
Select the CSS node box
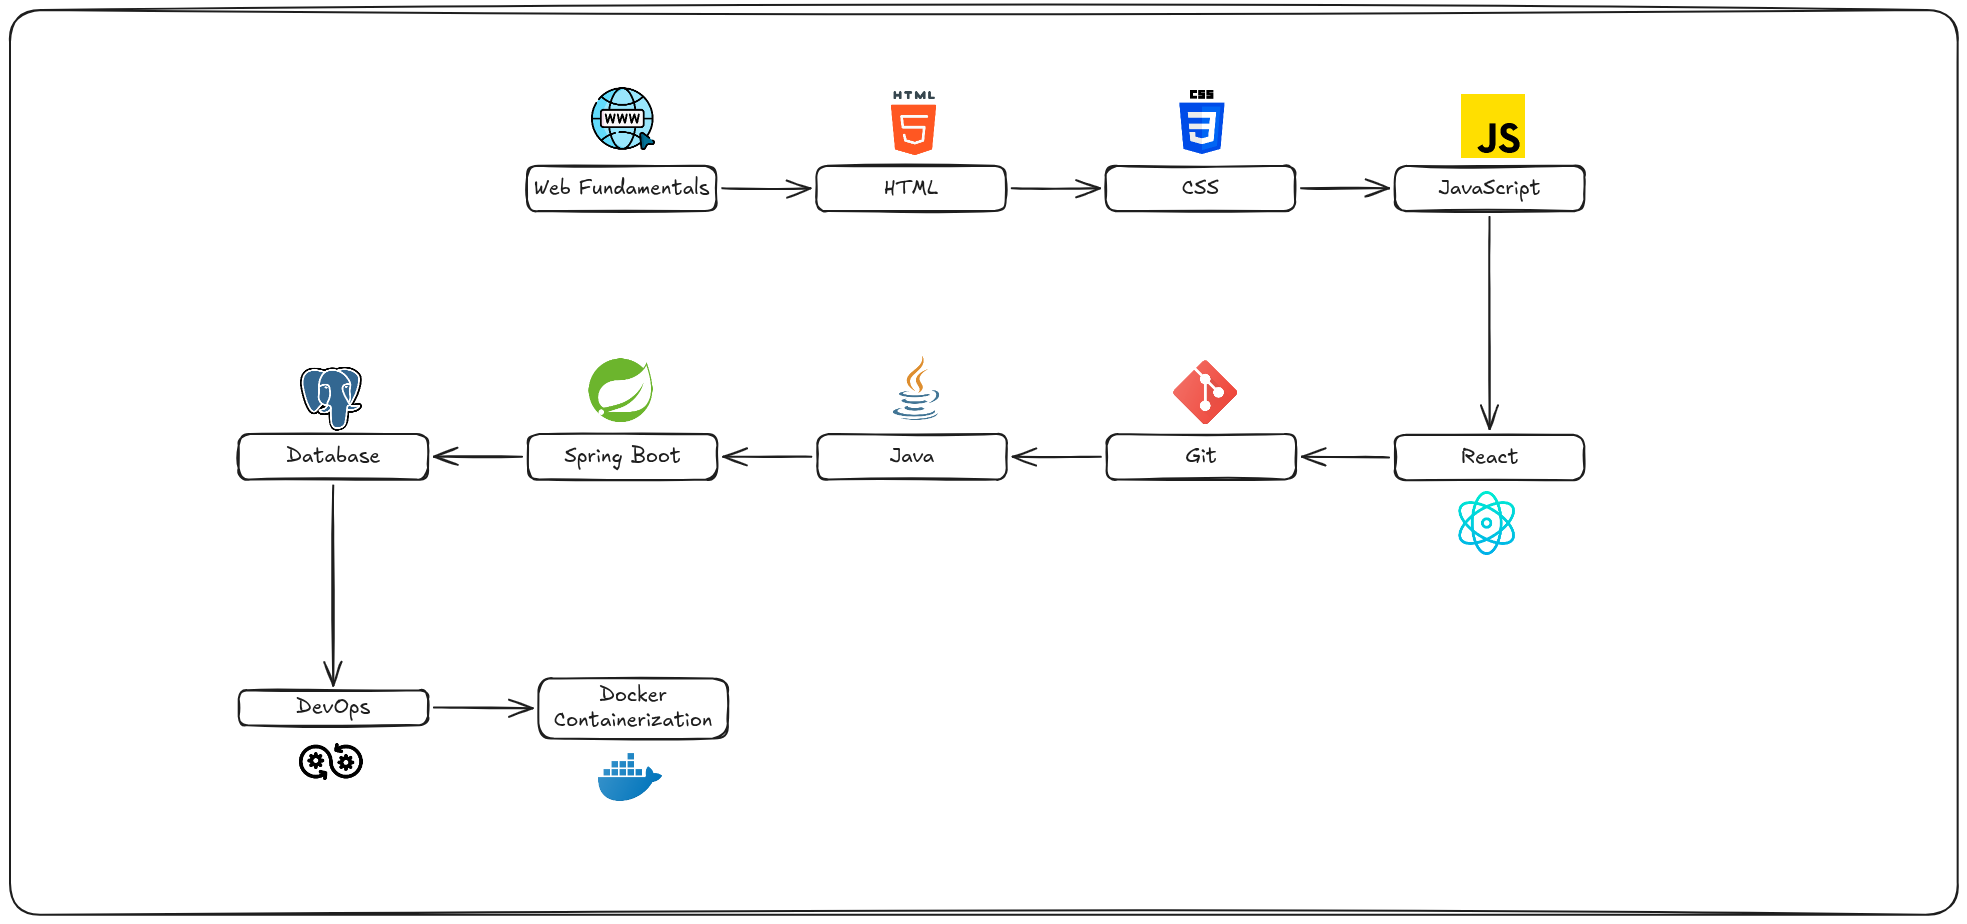tap(1200, 188)
